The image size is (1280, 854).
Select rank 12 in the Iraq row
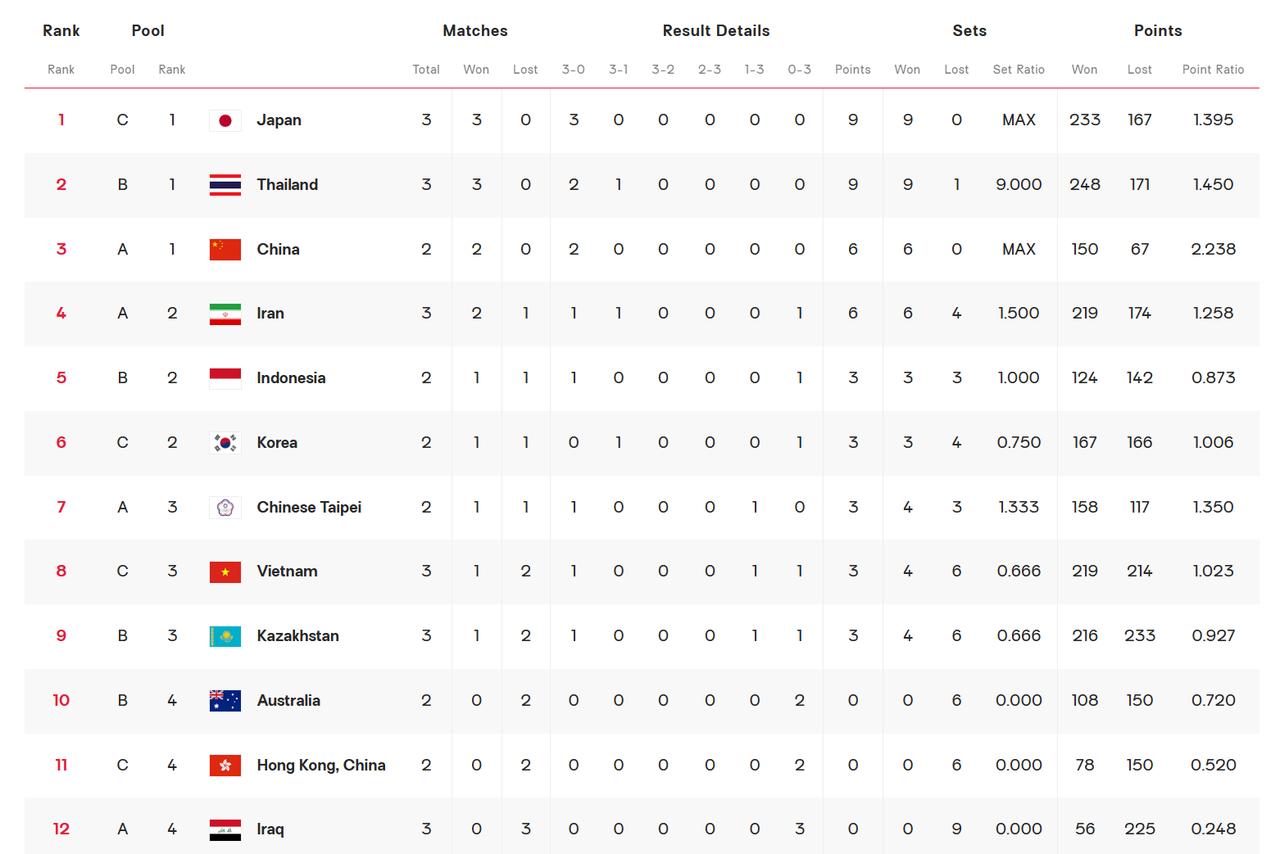coord(61,829)
